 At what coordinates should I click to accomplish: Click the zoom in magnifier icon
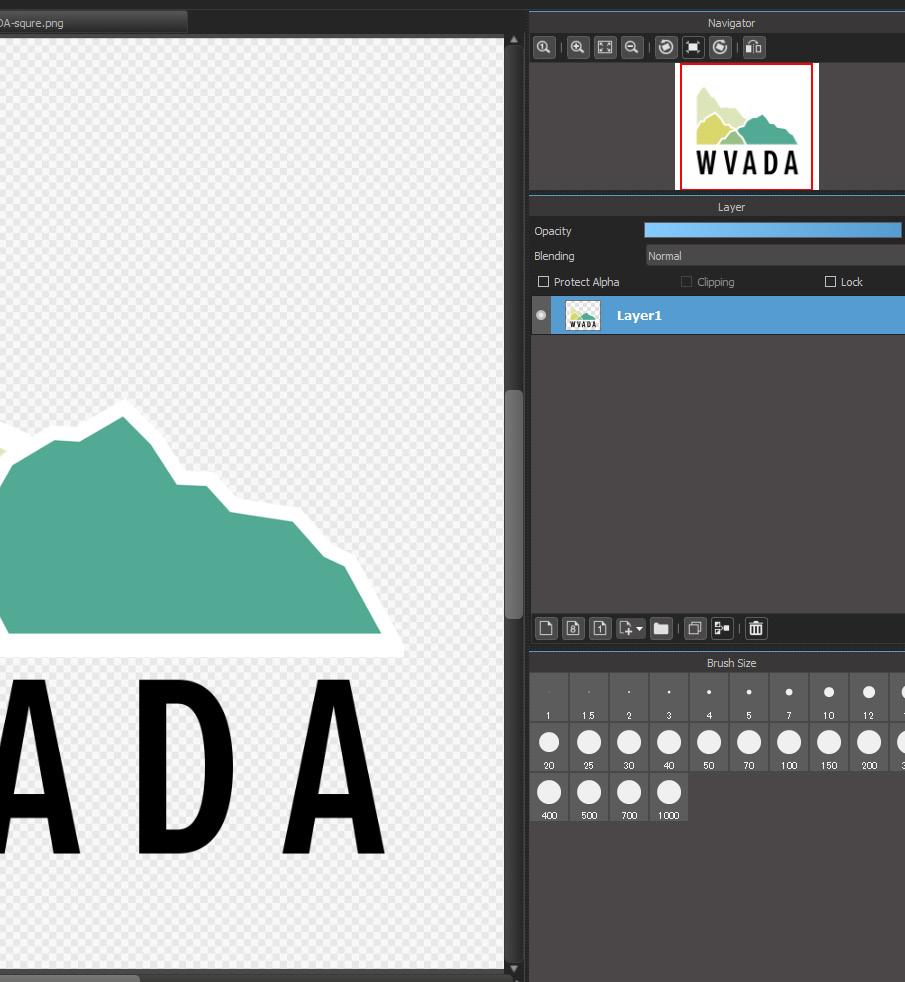tap(577, 48)
